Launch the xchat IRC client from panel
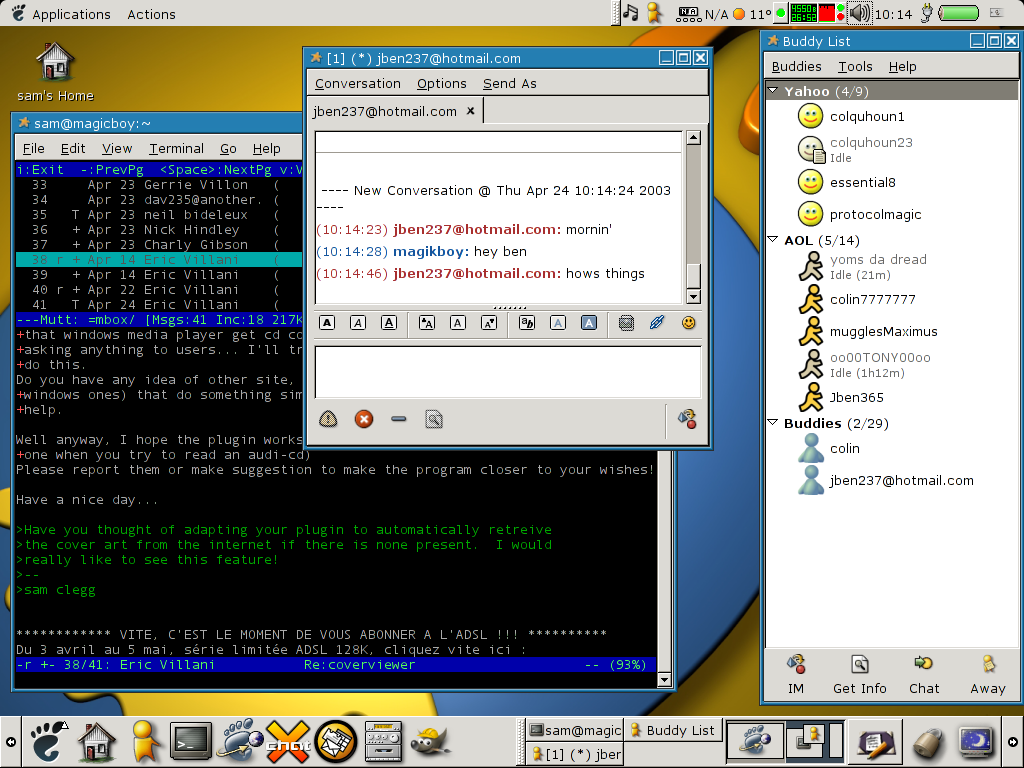 [288, 741]
